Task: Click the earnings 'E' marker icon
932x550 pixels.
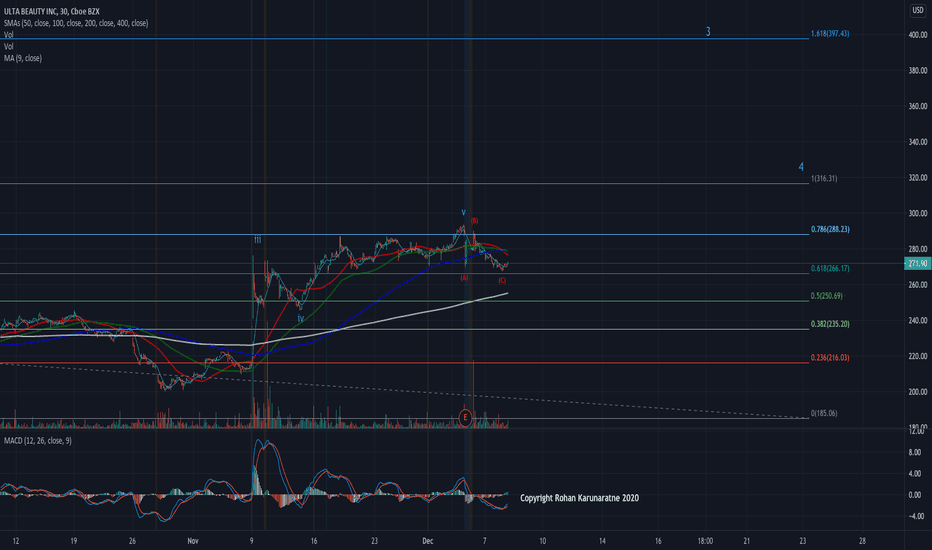Action: click(465, 417)
